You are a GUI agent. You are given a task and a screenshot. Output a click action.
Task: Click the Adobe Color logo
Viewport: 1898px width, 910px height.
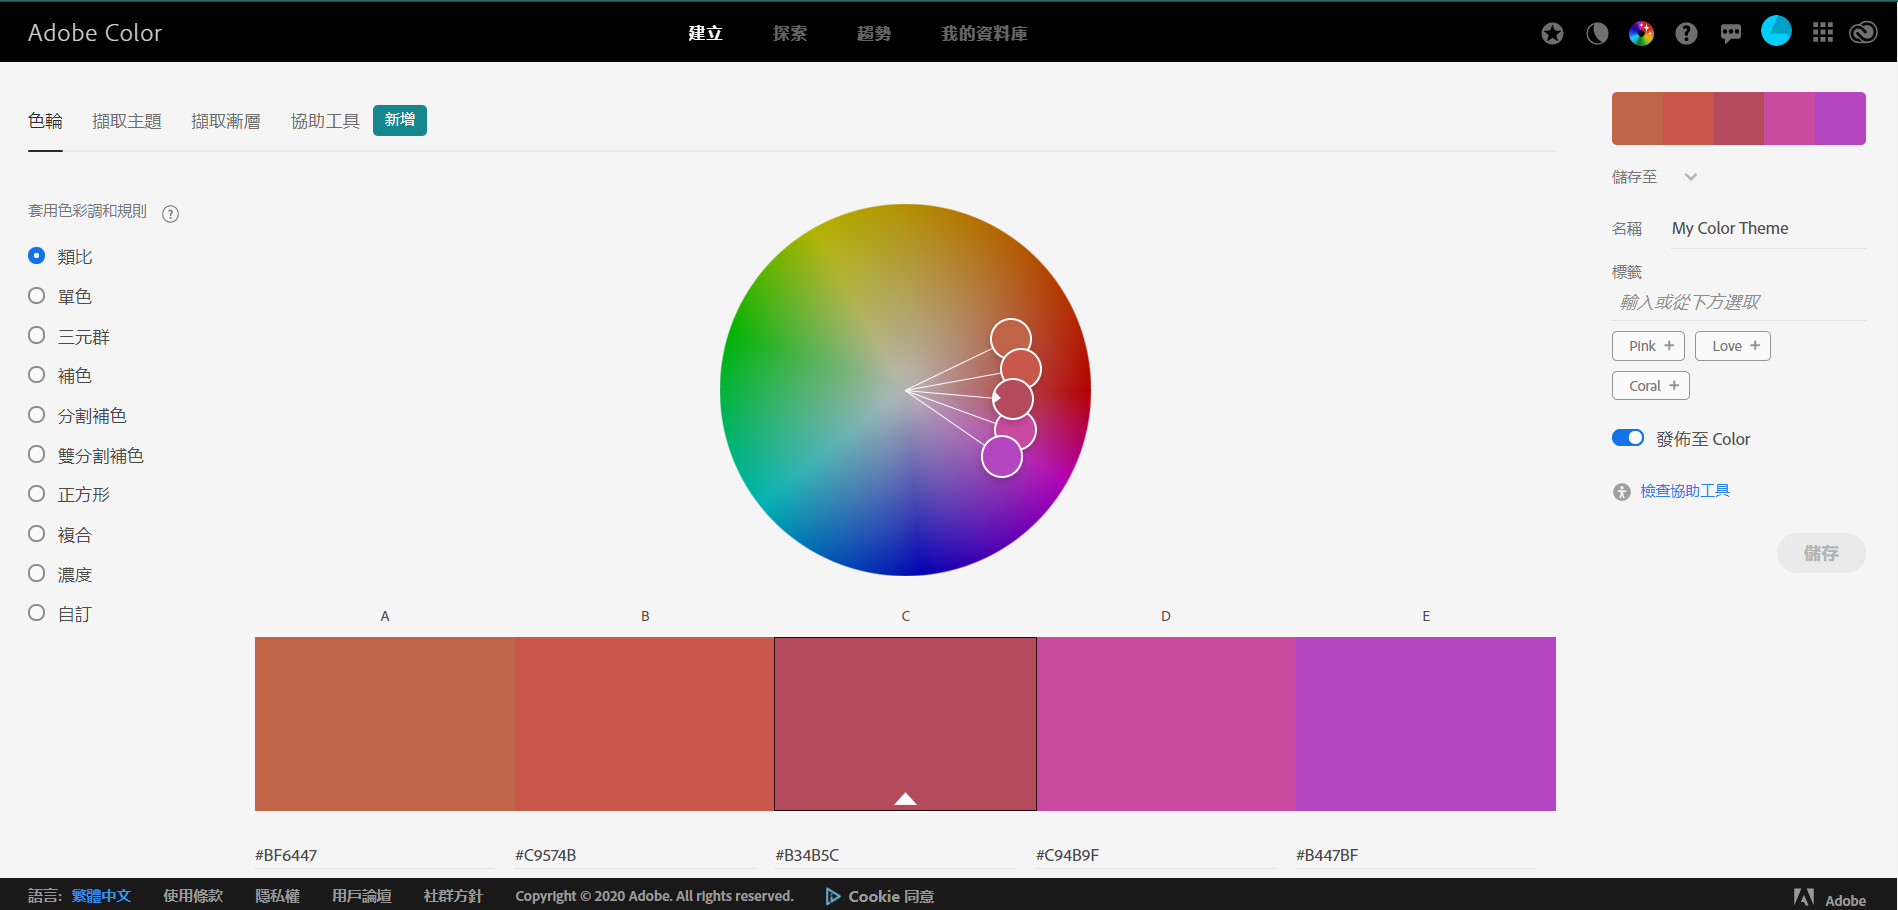coord(95,33)
